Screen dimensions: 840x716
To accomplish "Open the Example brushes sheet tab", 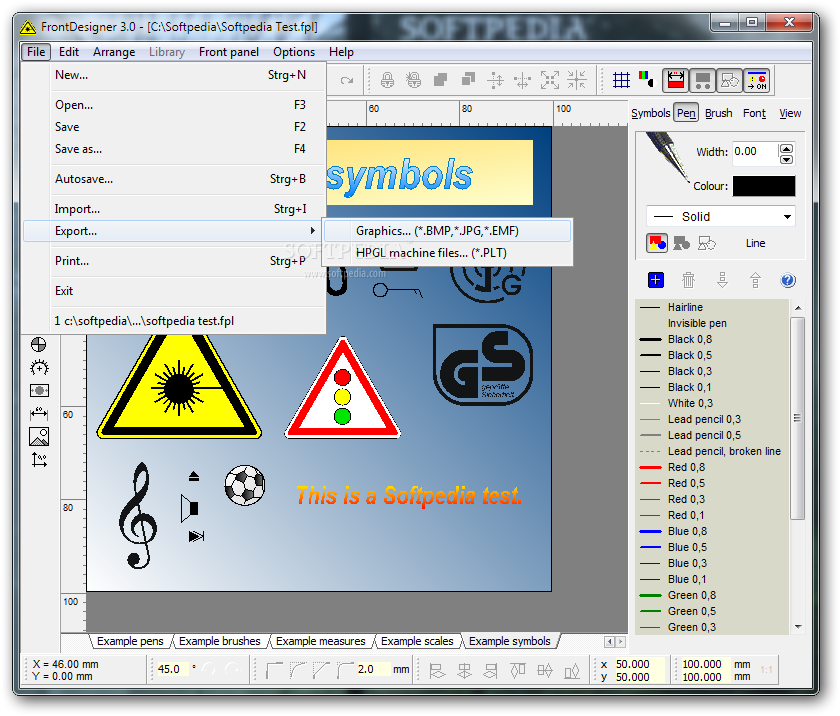I will click(220, 641).
